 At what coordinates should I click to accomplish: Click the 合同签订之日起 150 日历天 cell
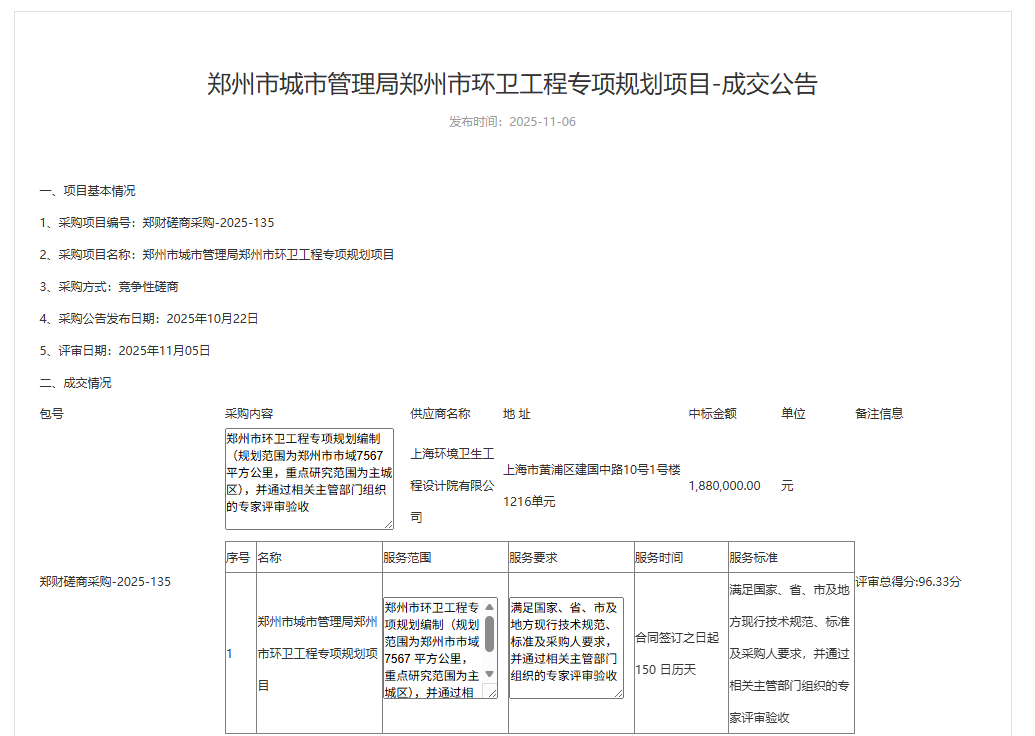click(x=677, y=653)
